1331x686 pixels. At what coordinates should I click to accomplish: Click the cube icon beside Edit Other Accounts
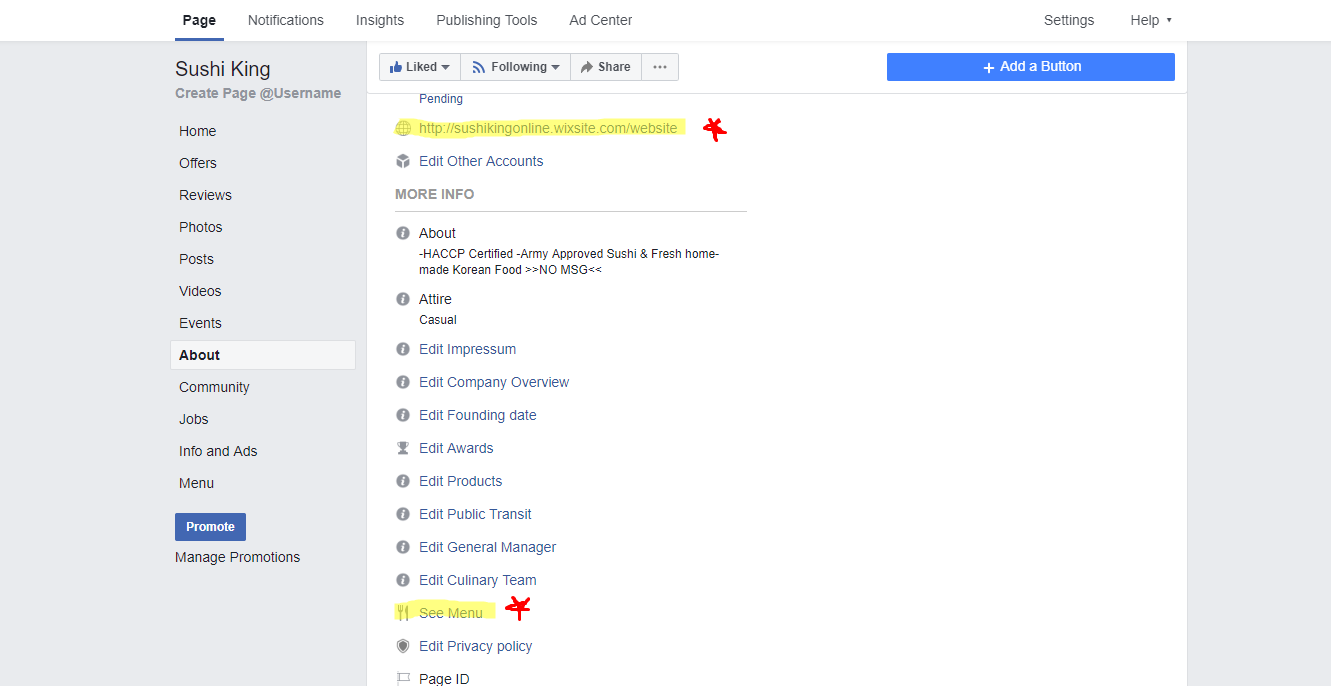pos(403,161)
